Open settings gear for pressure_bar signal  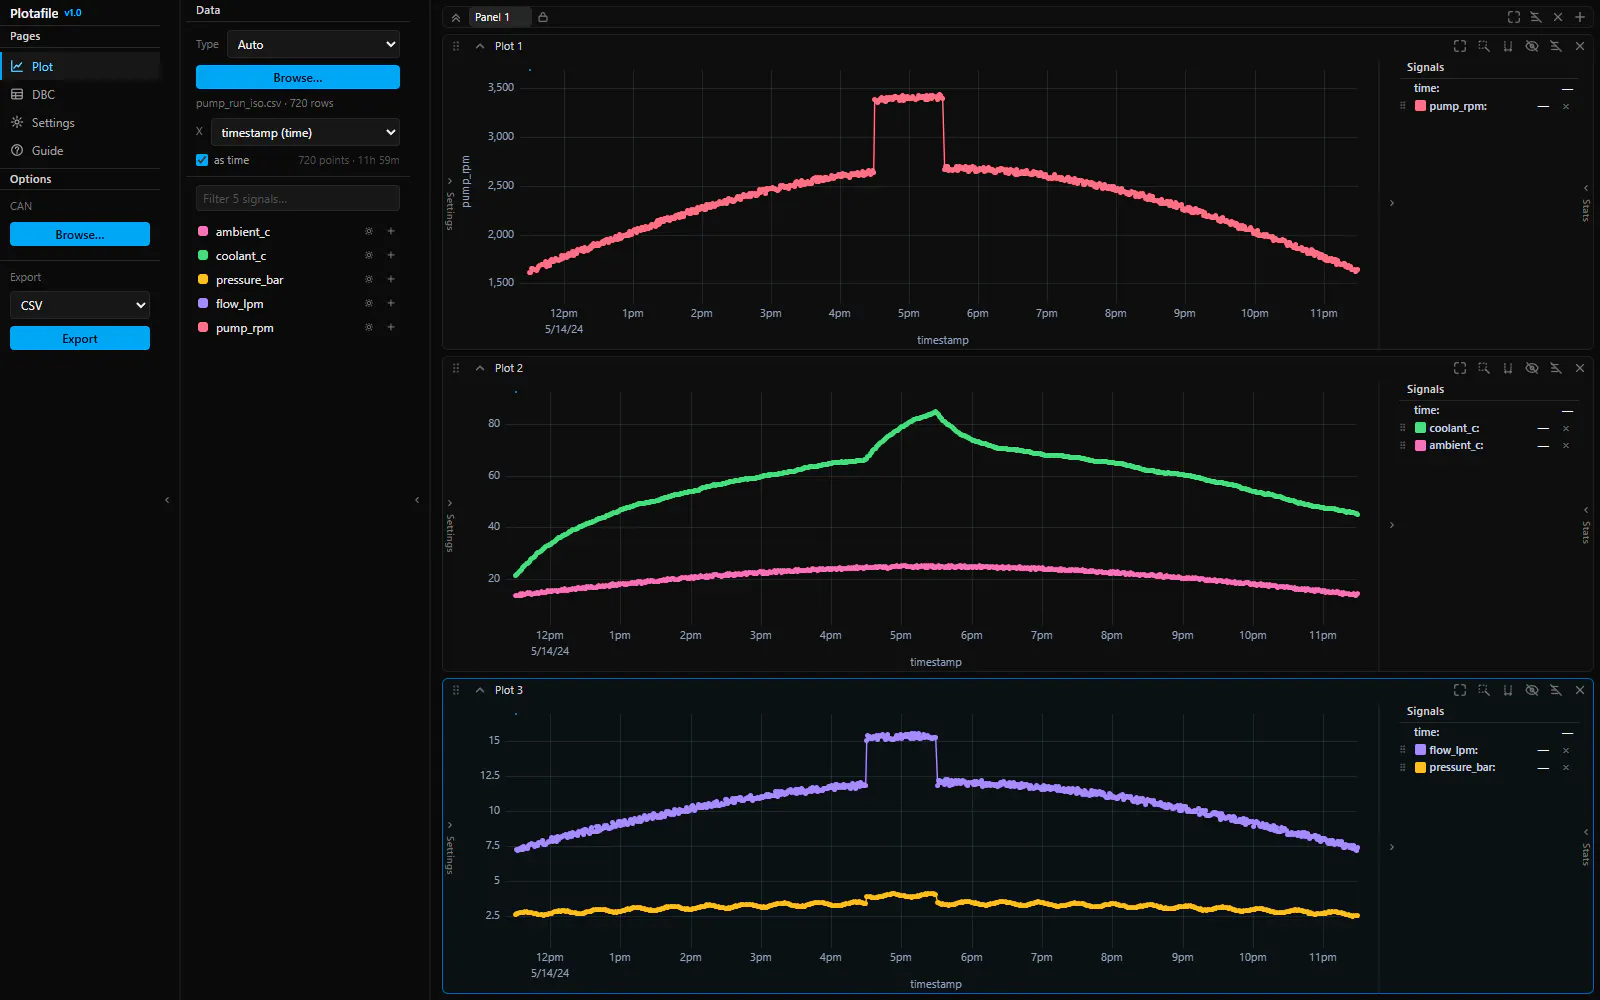[x=369, y=280]
